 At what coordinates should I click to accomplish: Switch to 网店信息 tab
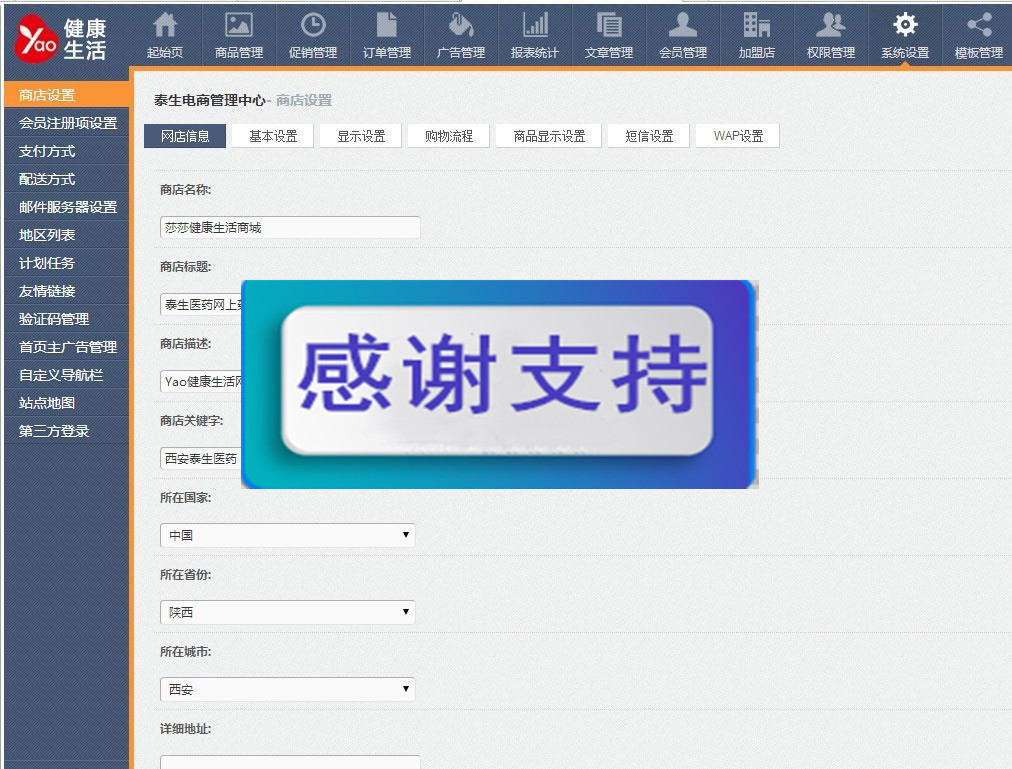pos(185,136)
